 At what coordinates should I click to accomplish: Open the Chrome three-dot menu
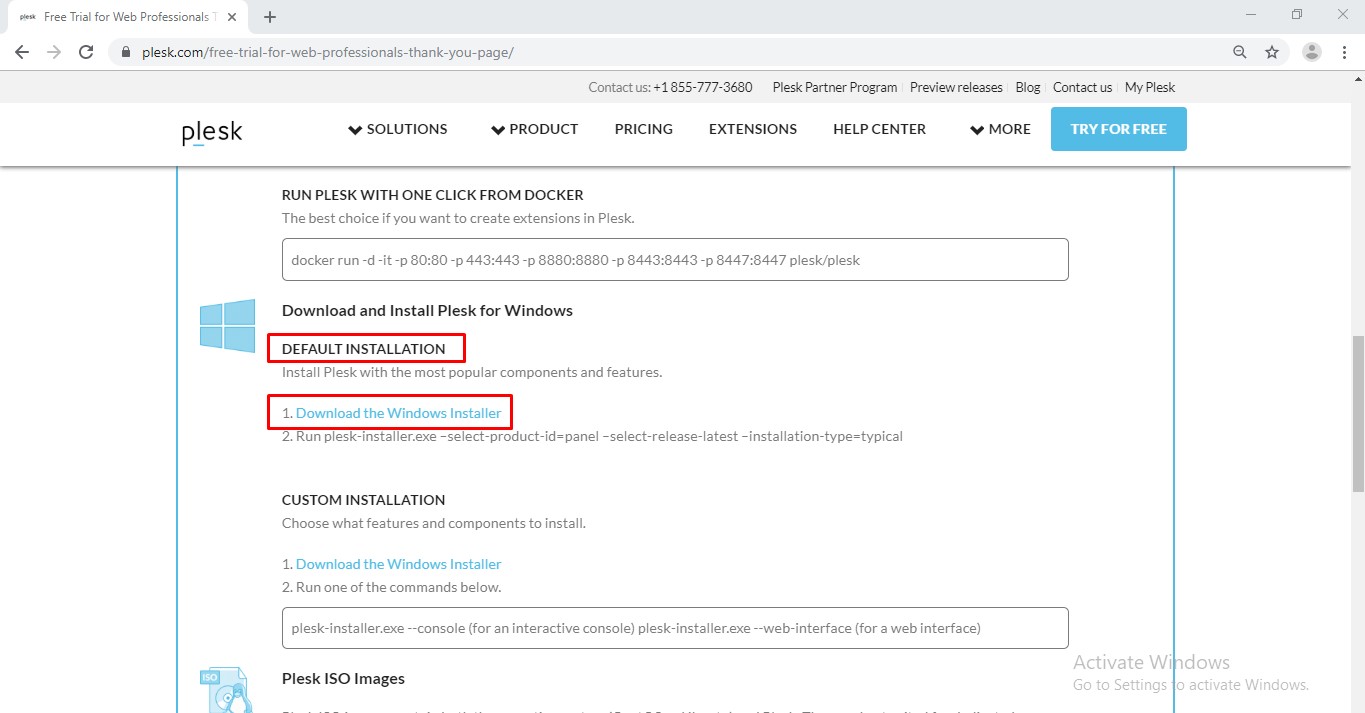point(1343,52)
